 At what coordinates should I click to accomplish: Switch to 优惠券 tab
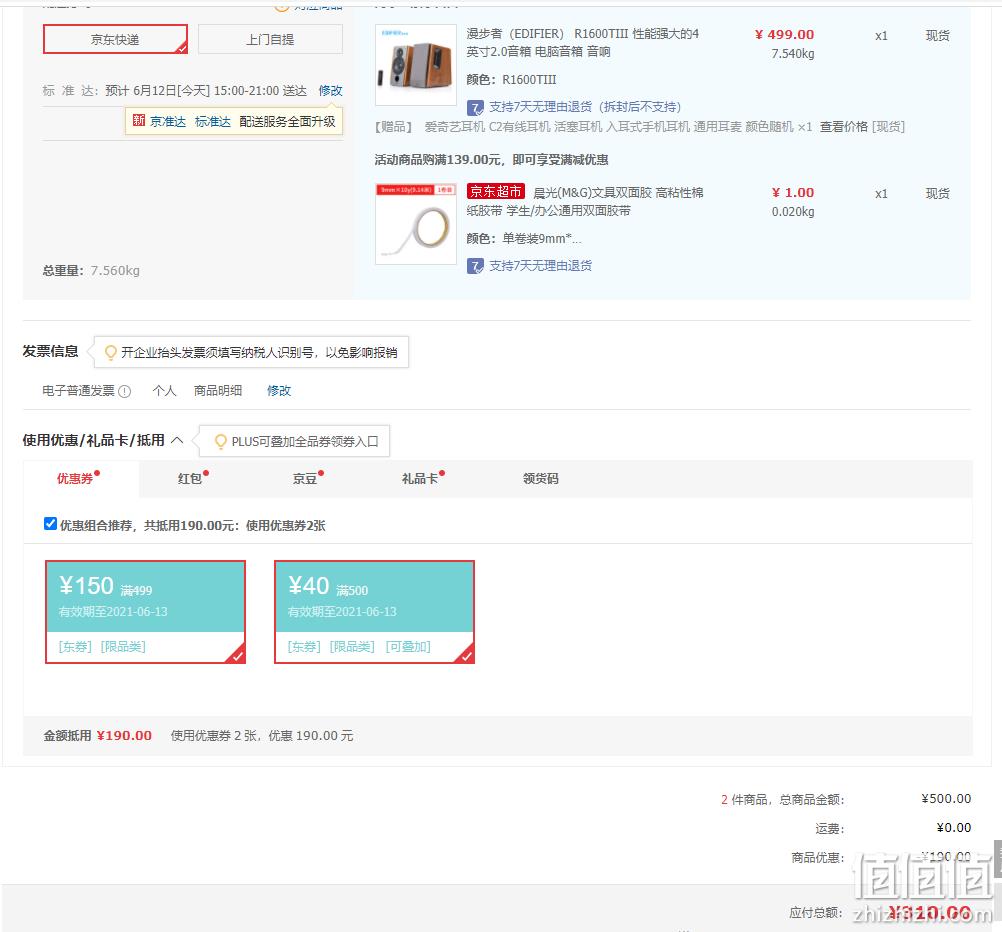pos(81,479)
